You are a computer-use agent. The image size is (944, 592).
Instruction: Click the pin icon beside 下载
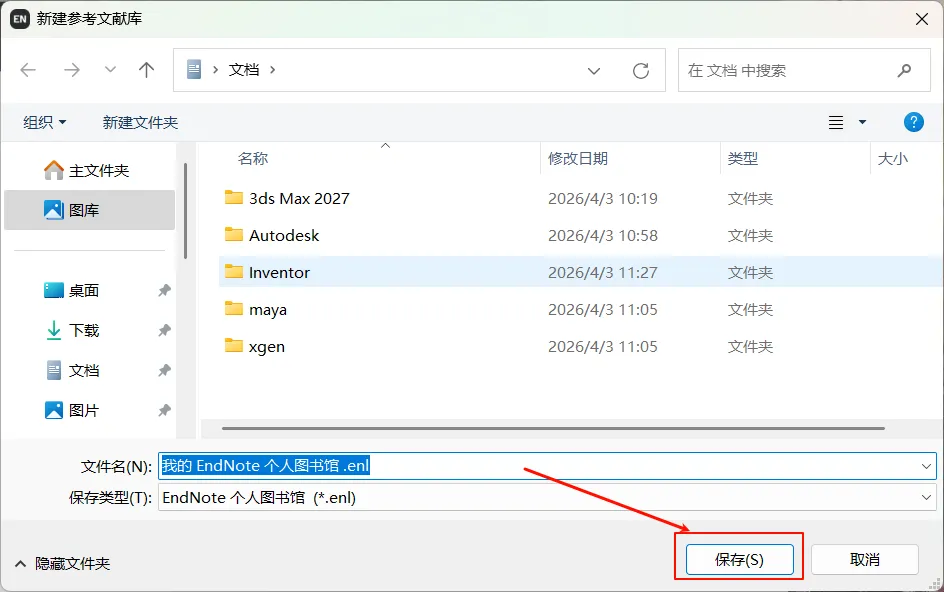(x=164, y=330)
